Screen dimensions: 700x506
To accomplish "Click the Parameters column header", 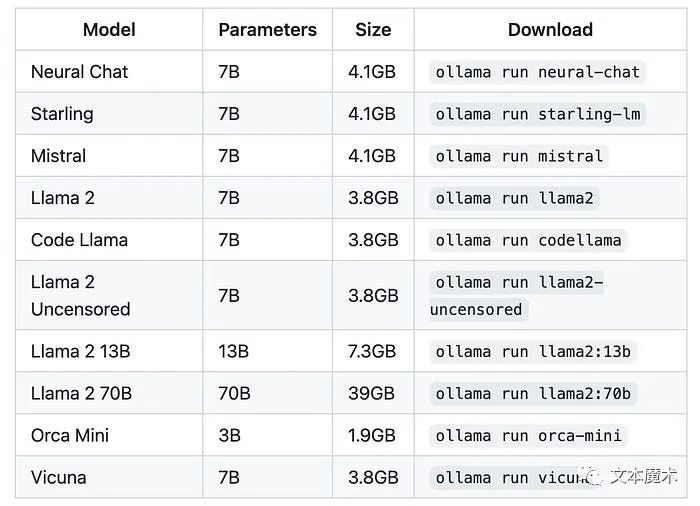I will 267,29.
